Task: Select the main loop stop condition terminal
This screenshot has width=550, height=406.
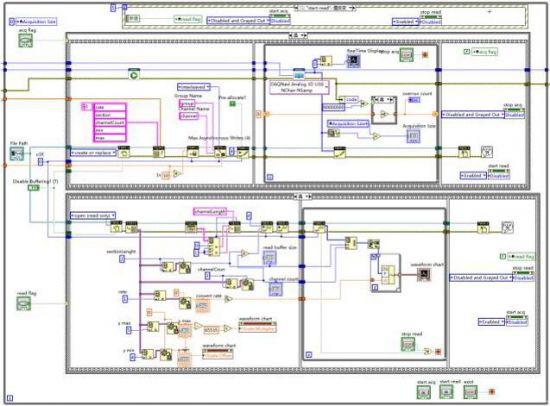Action: click(492, 392)
